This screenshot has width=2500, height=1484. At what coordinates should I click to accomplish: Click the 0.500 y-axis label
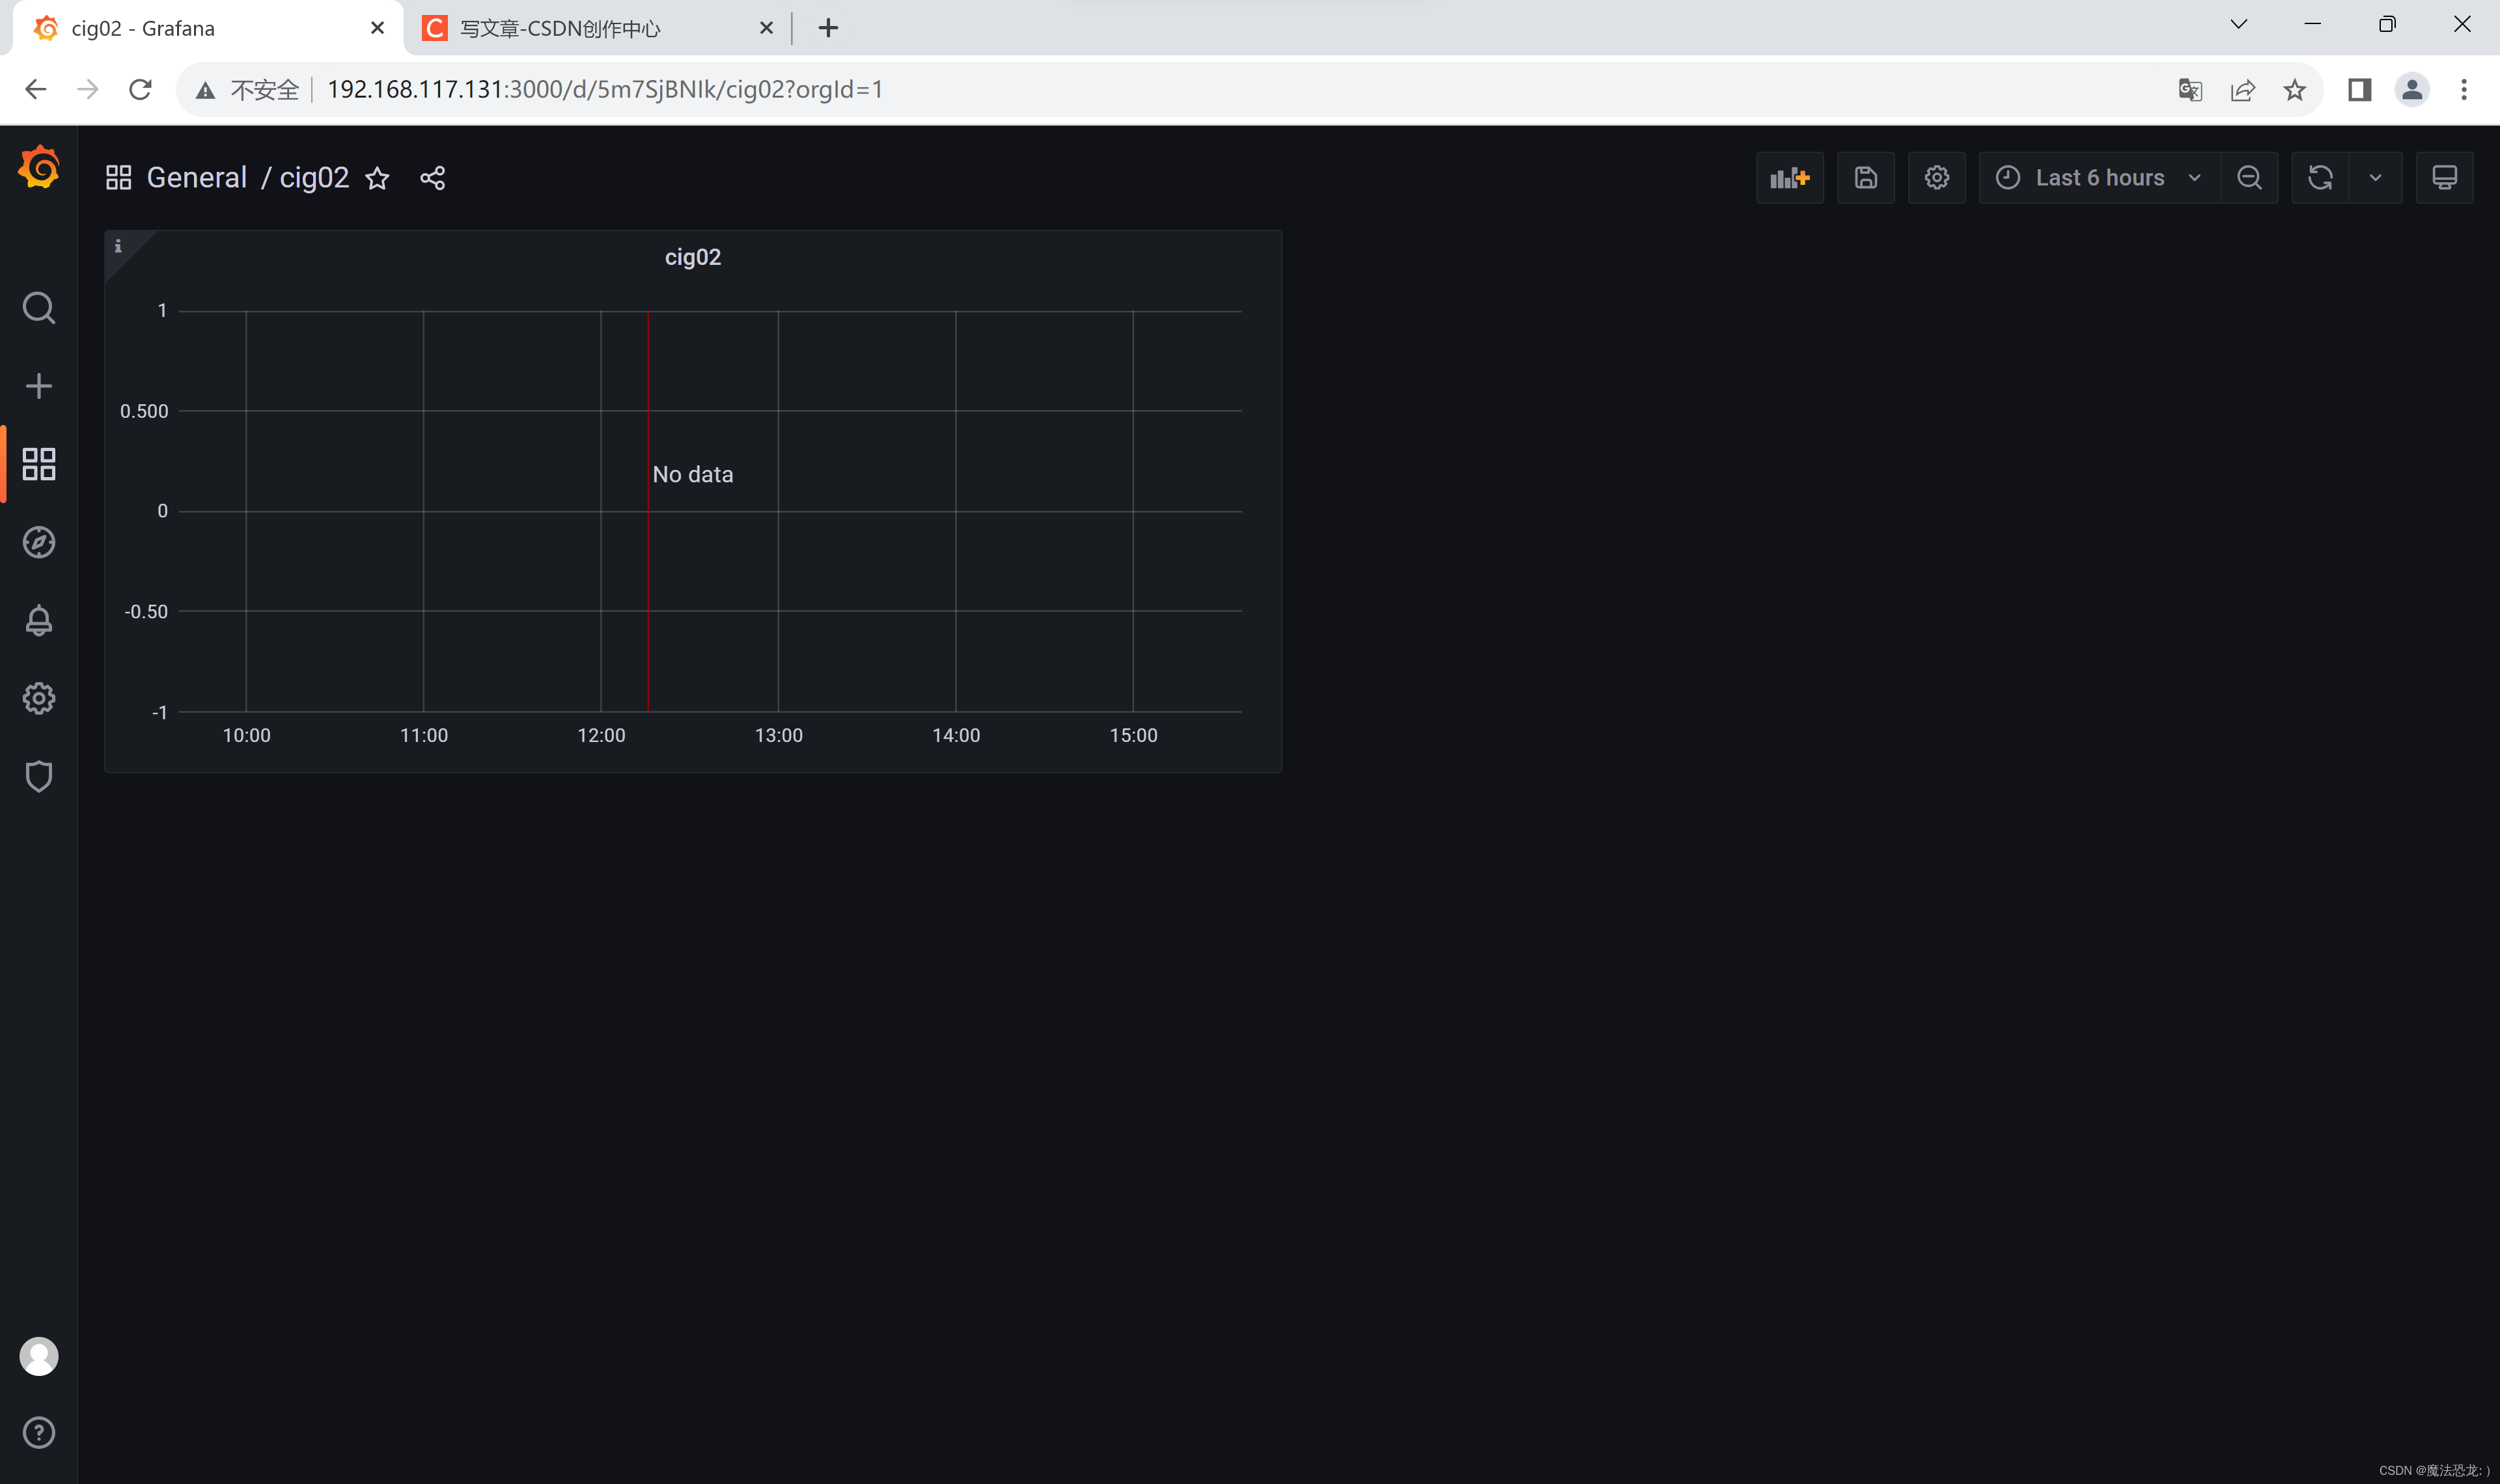pyautogui.click(x=144, y=411)
